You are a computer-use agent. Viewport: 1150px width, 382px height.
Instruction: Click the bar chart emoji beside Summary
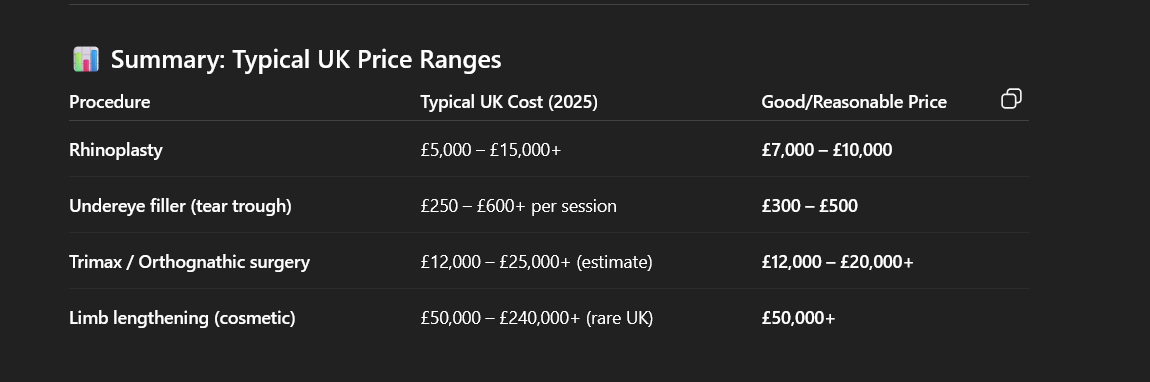point(86,59)
